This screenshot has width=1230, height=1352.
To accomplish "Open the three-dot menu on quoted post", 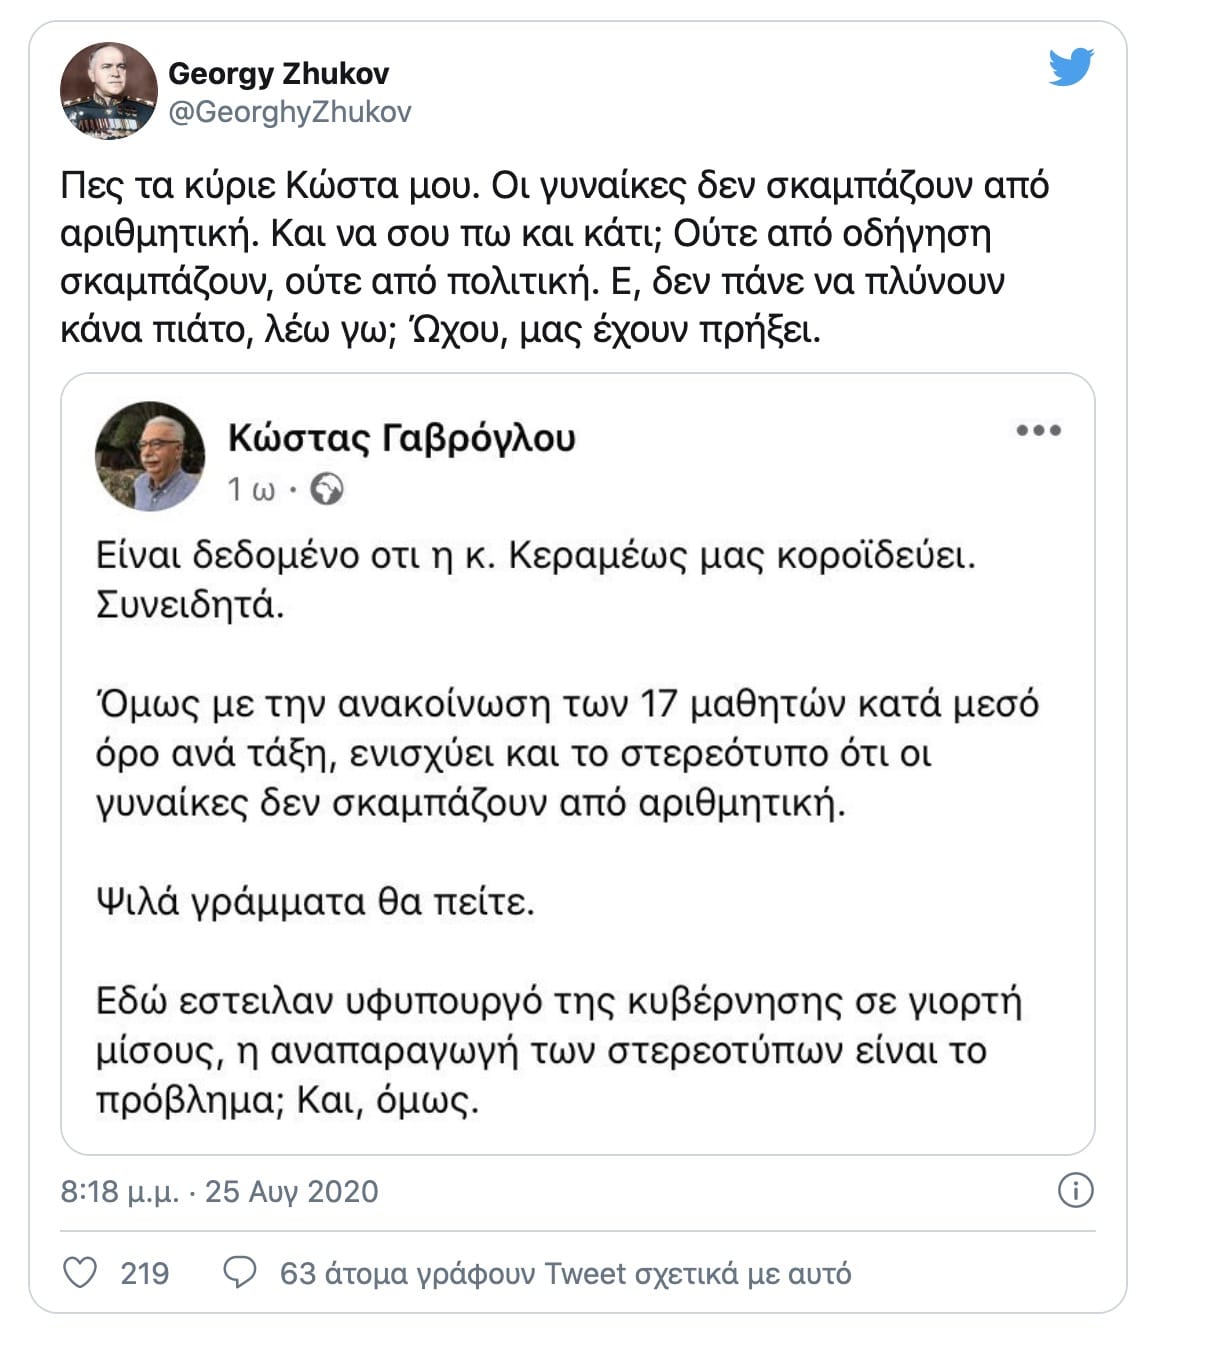I will coord(1038,430).
